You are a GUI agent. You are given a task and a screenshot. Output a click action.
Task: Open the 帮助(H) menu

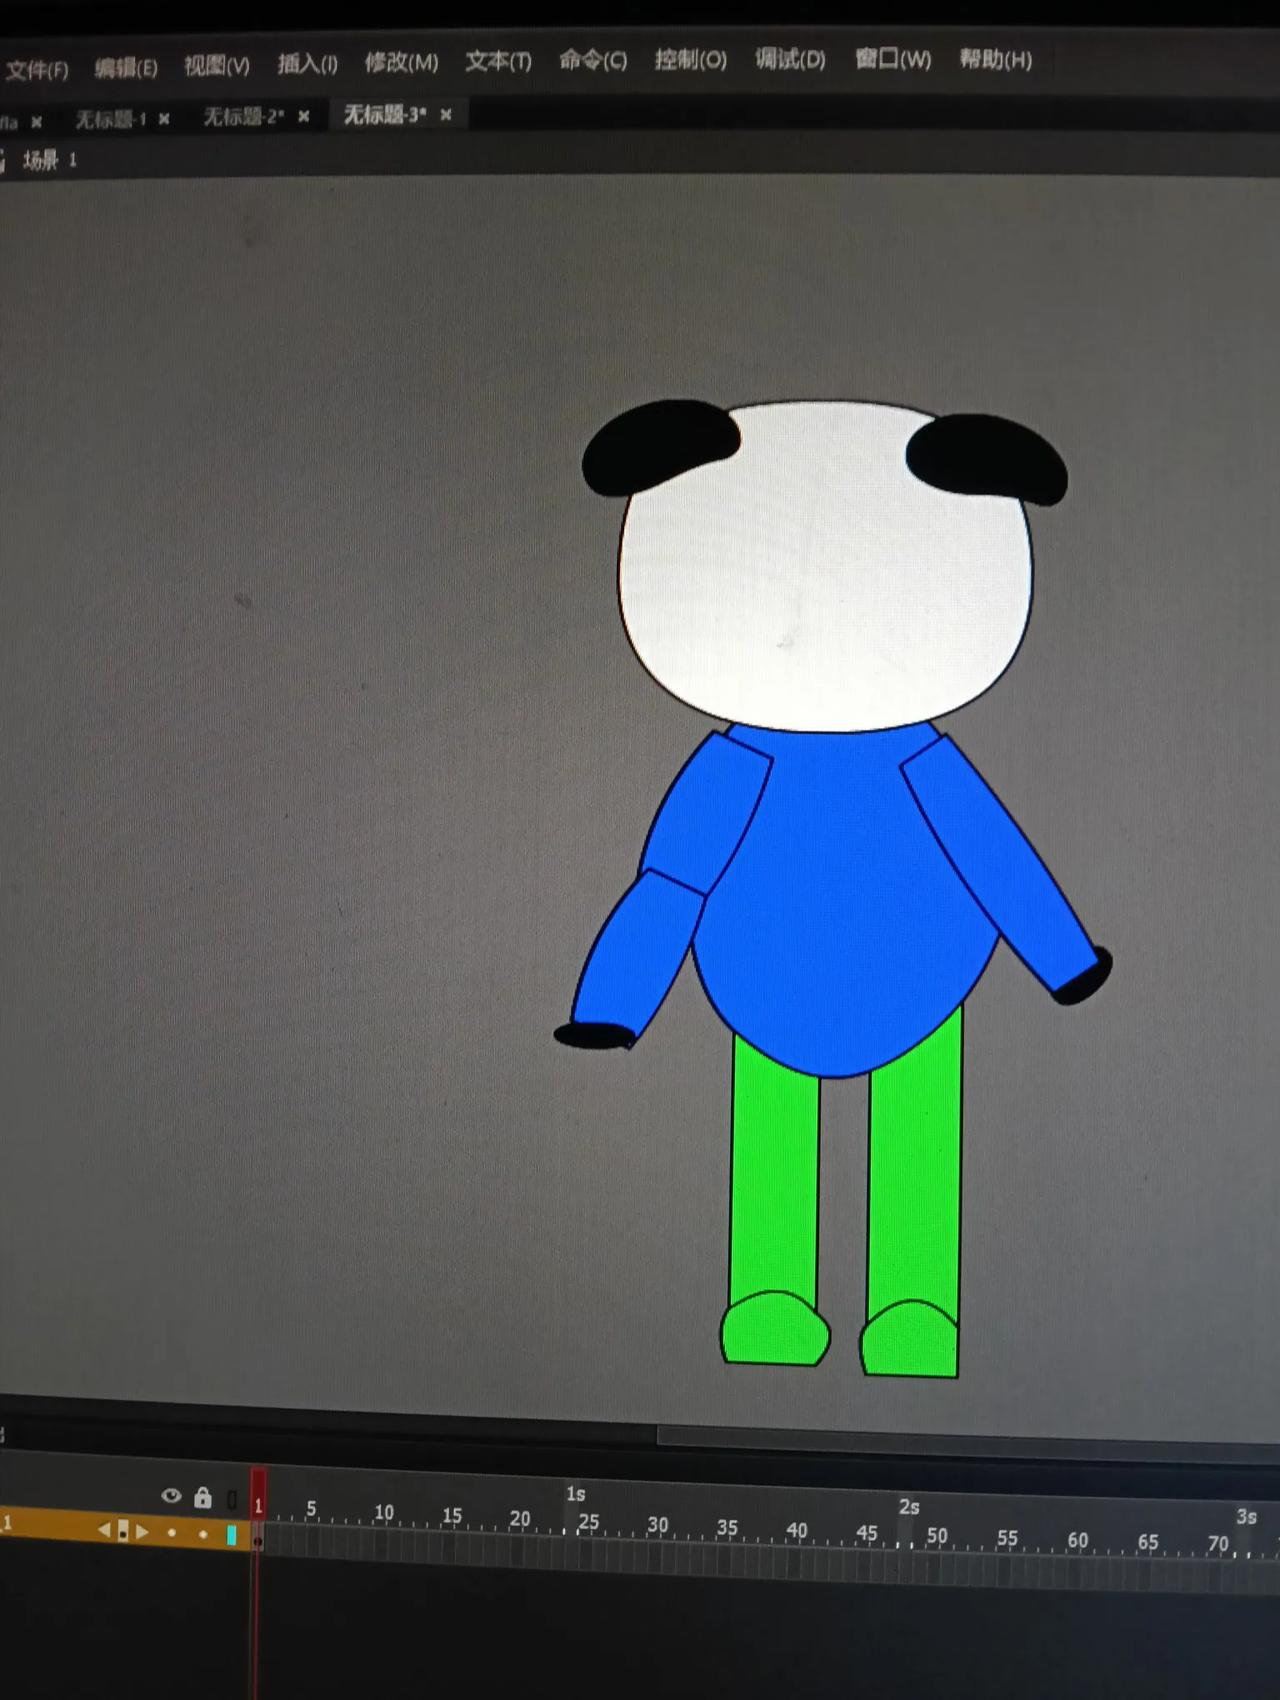pyautogui.click(x=995, y=59)
